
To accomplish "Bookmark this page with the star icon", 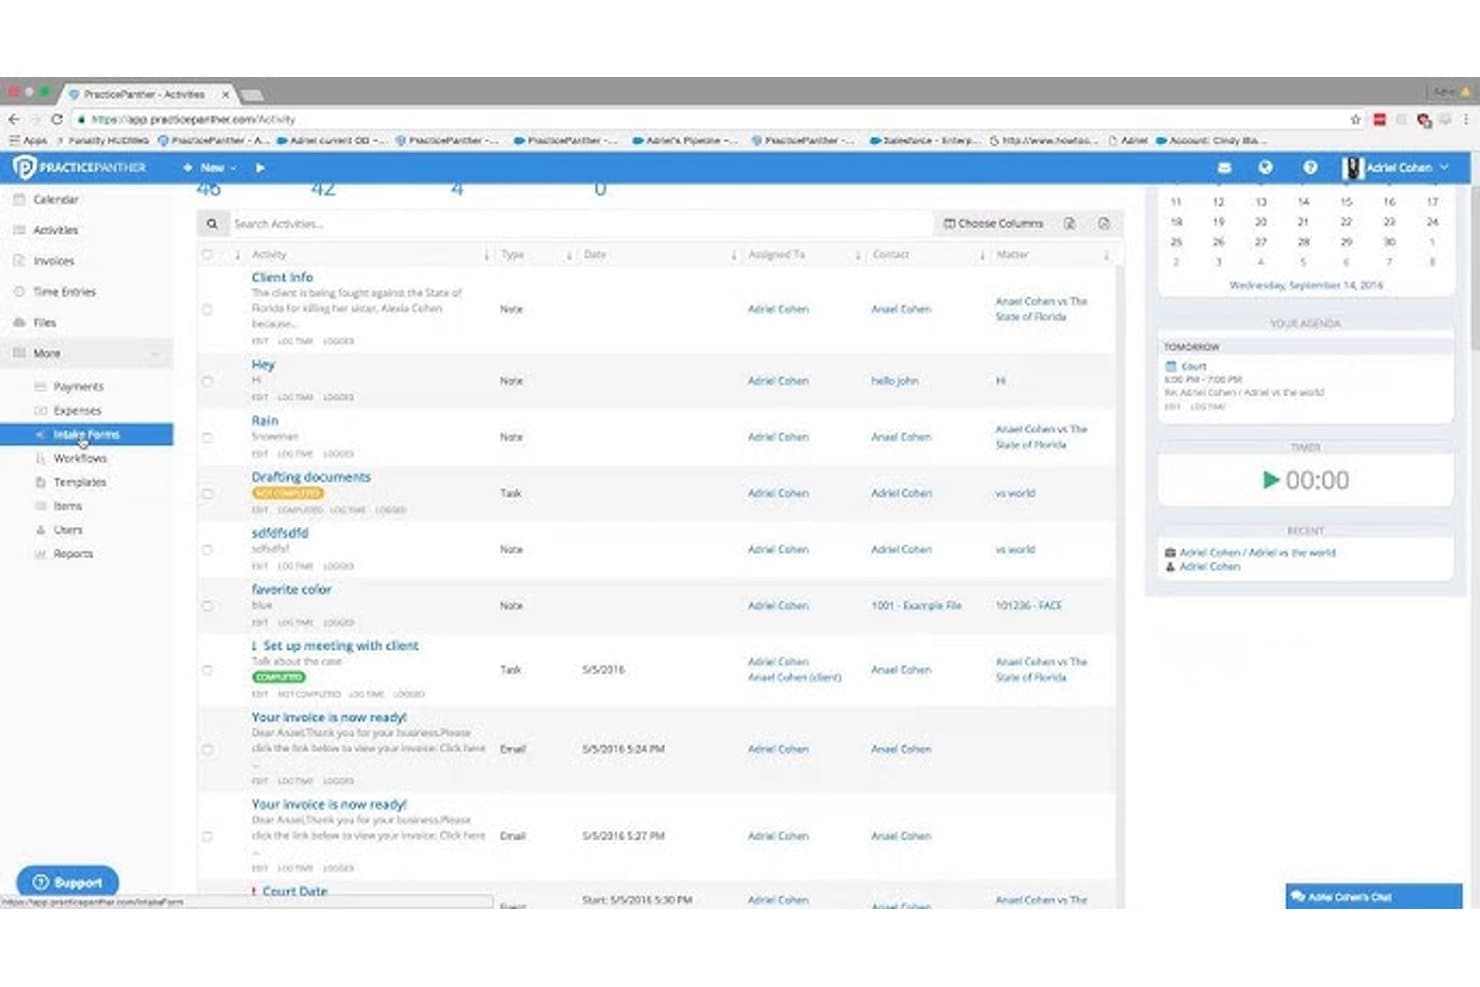I will click(x=1356, y=119).
